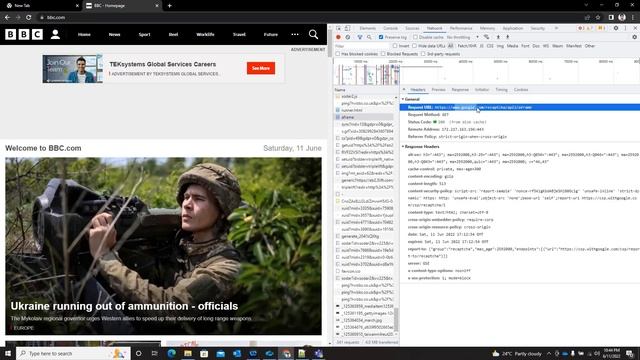Show more DevTools tabs chevron
640x360 pixels.
pyautogui.click(x=556, y=28)
